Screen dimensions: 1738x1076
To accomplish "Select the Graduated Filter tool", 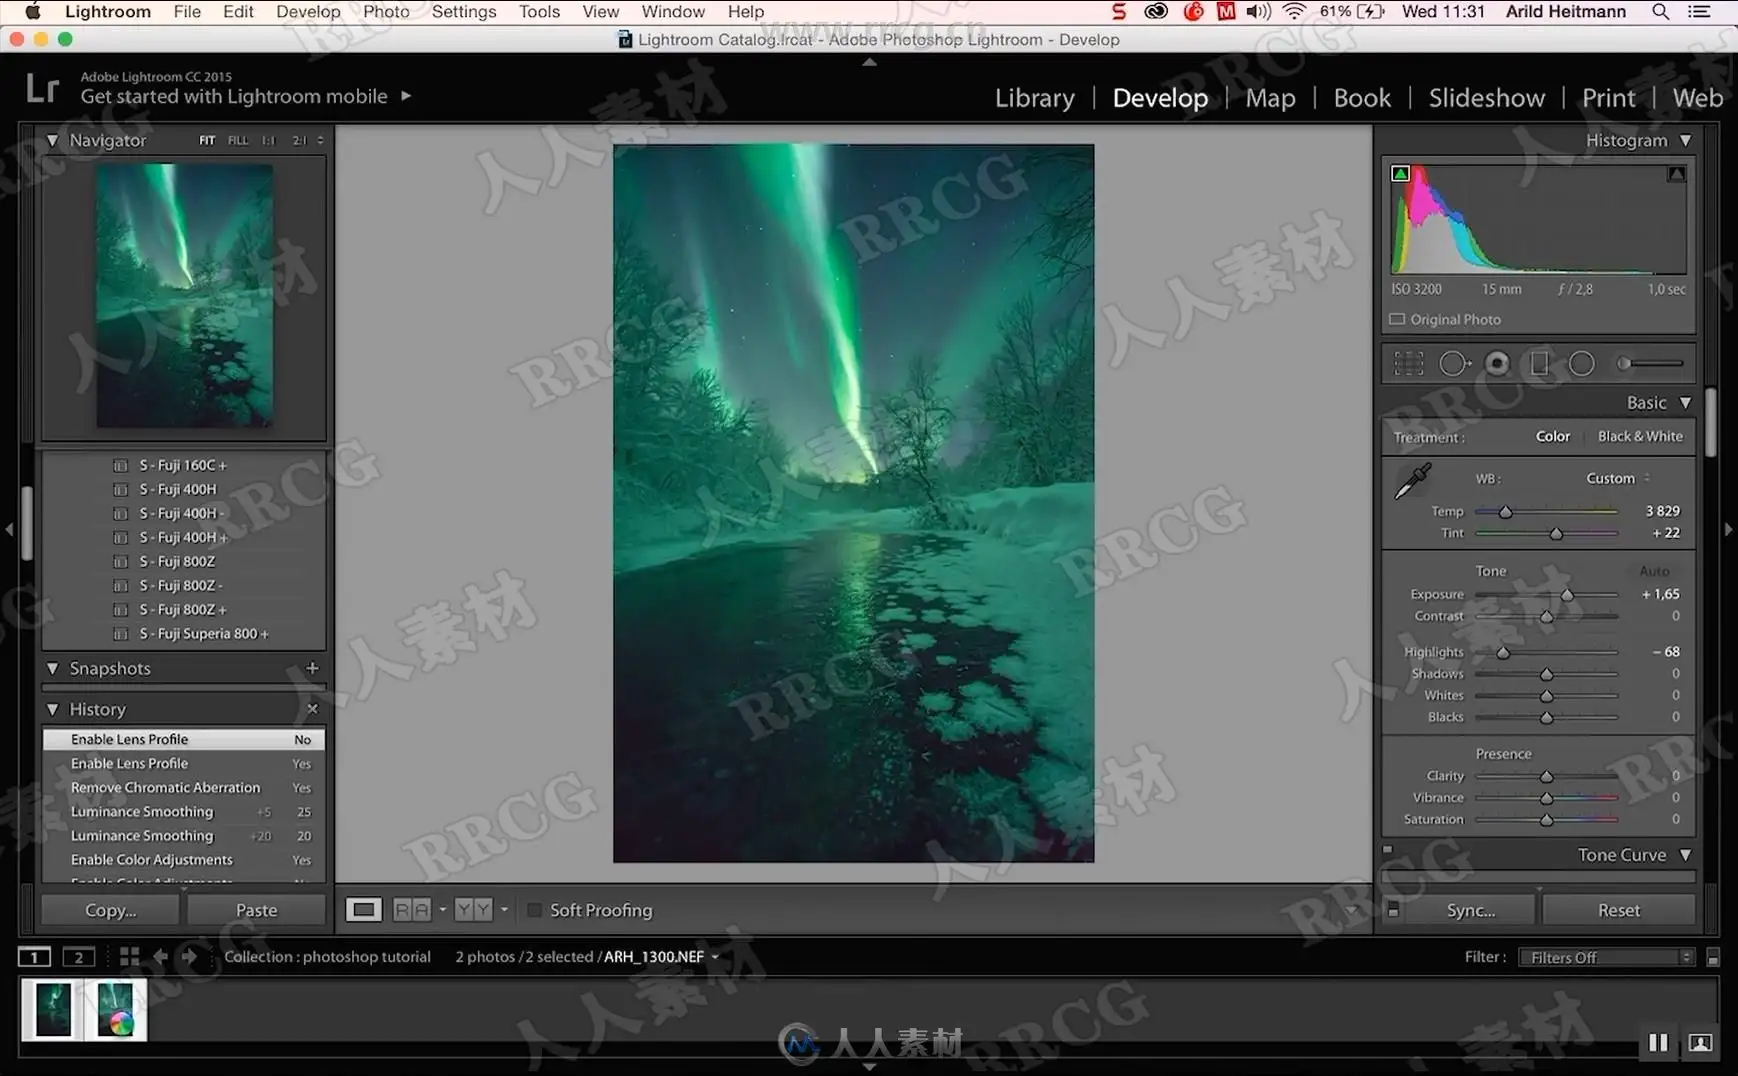I will (1539, 363).
